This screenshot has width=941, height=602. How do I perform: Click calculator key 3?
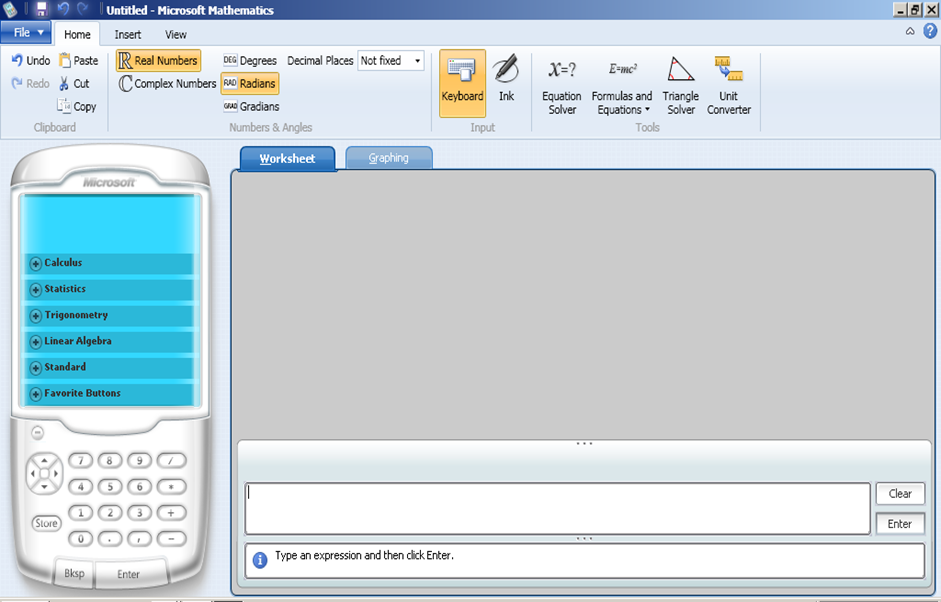(x=139, y=513)
